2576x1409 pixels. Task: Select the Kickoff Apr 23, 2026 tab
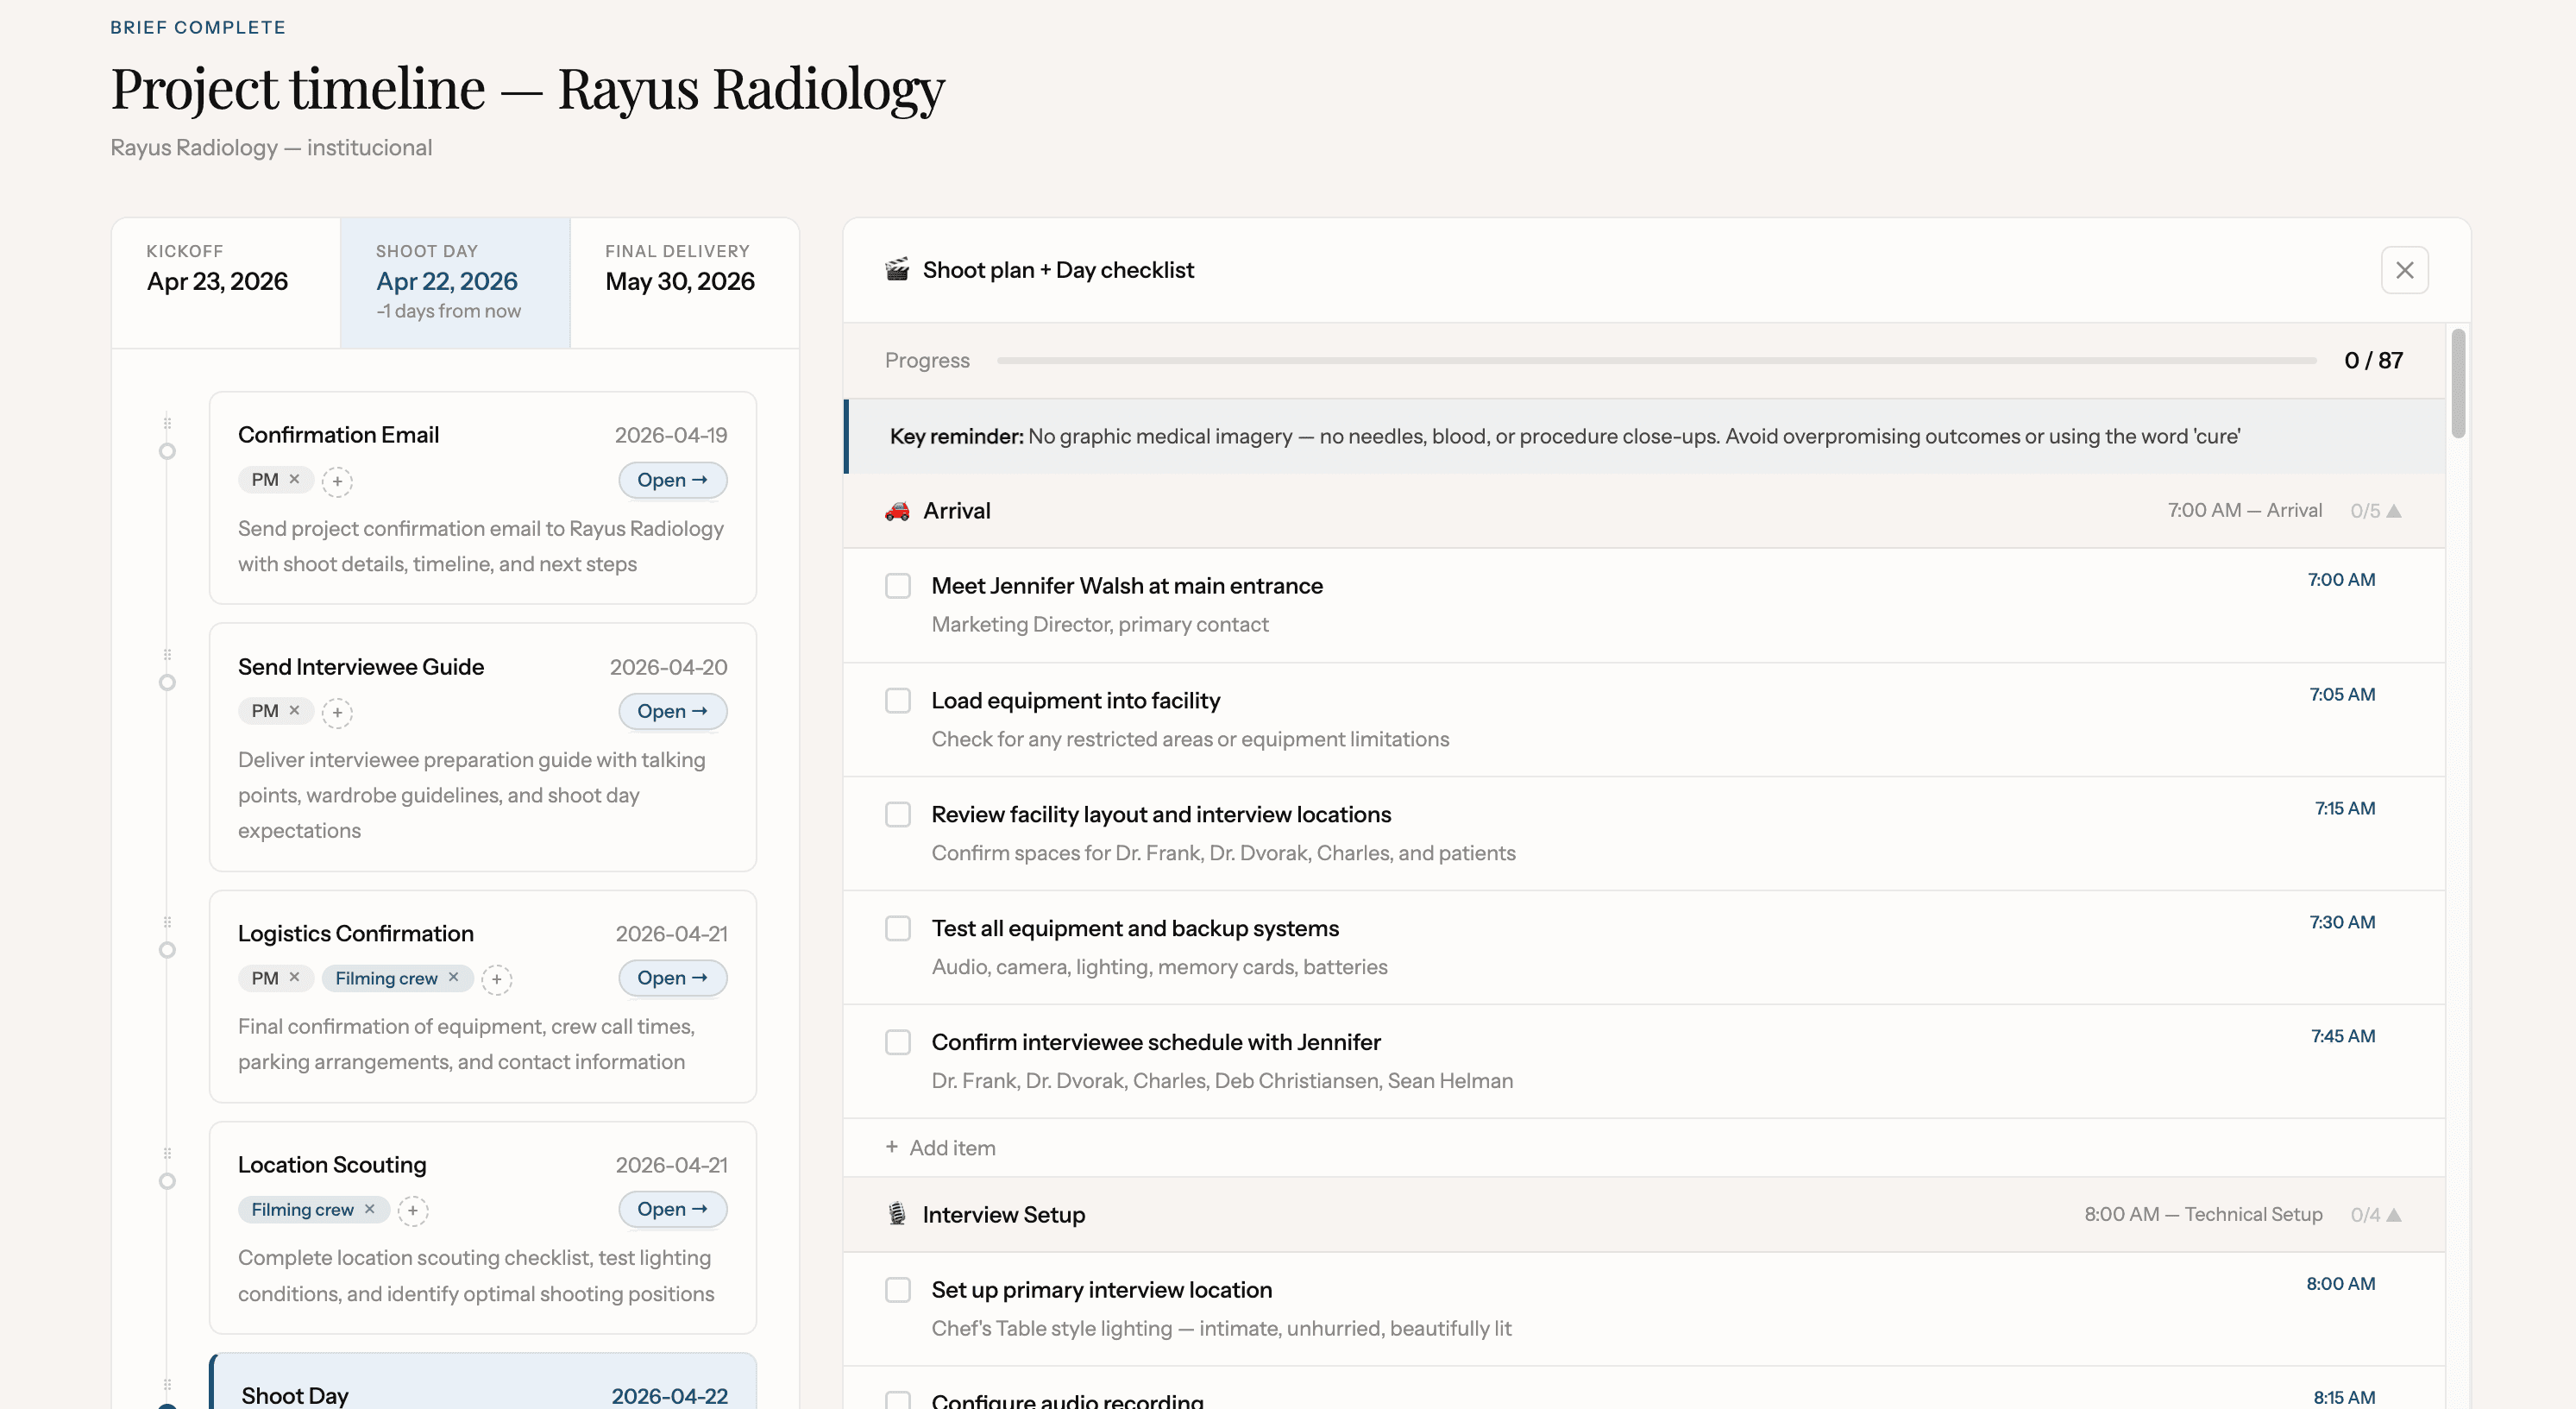pyautogui.click(x=226, y=283)
